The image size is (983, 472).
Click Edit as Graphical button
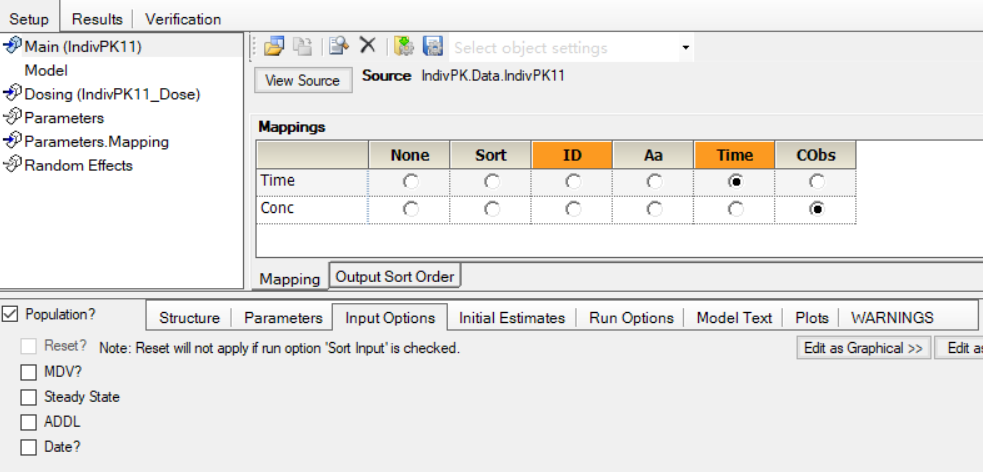[863, 348]
